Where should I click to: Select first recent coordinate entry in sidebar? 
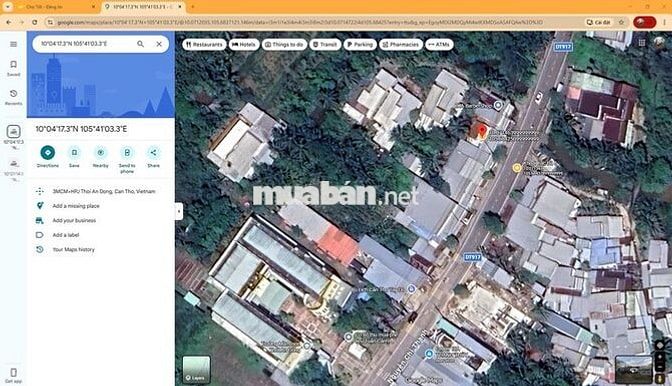pyautogui.click(x=13, y=137)
